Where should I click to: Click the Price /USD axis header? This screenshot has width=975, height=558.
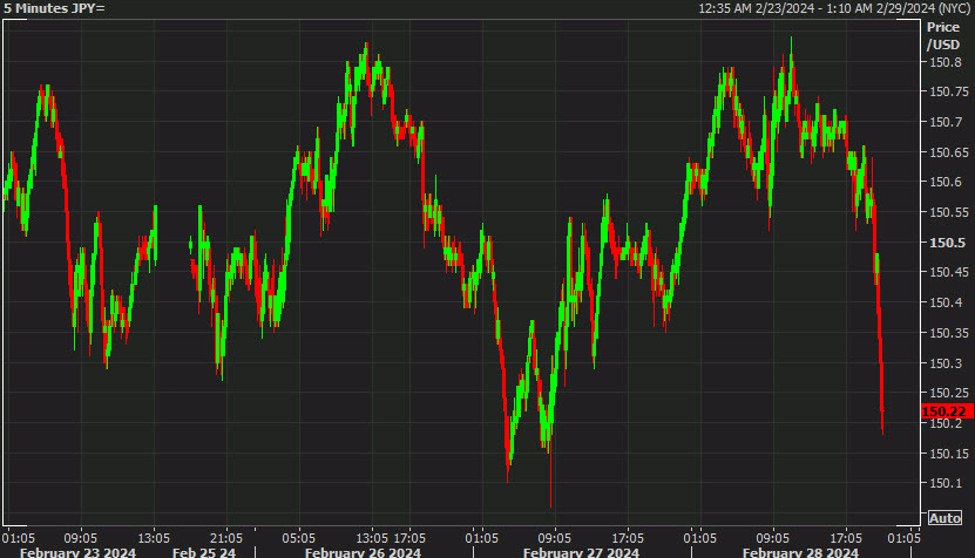coord(943,36)
